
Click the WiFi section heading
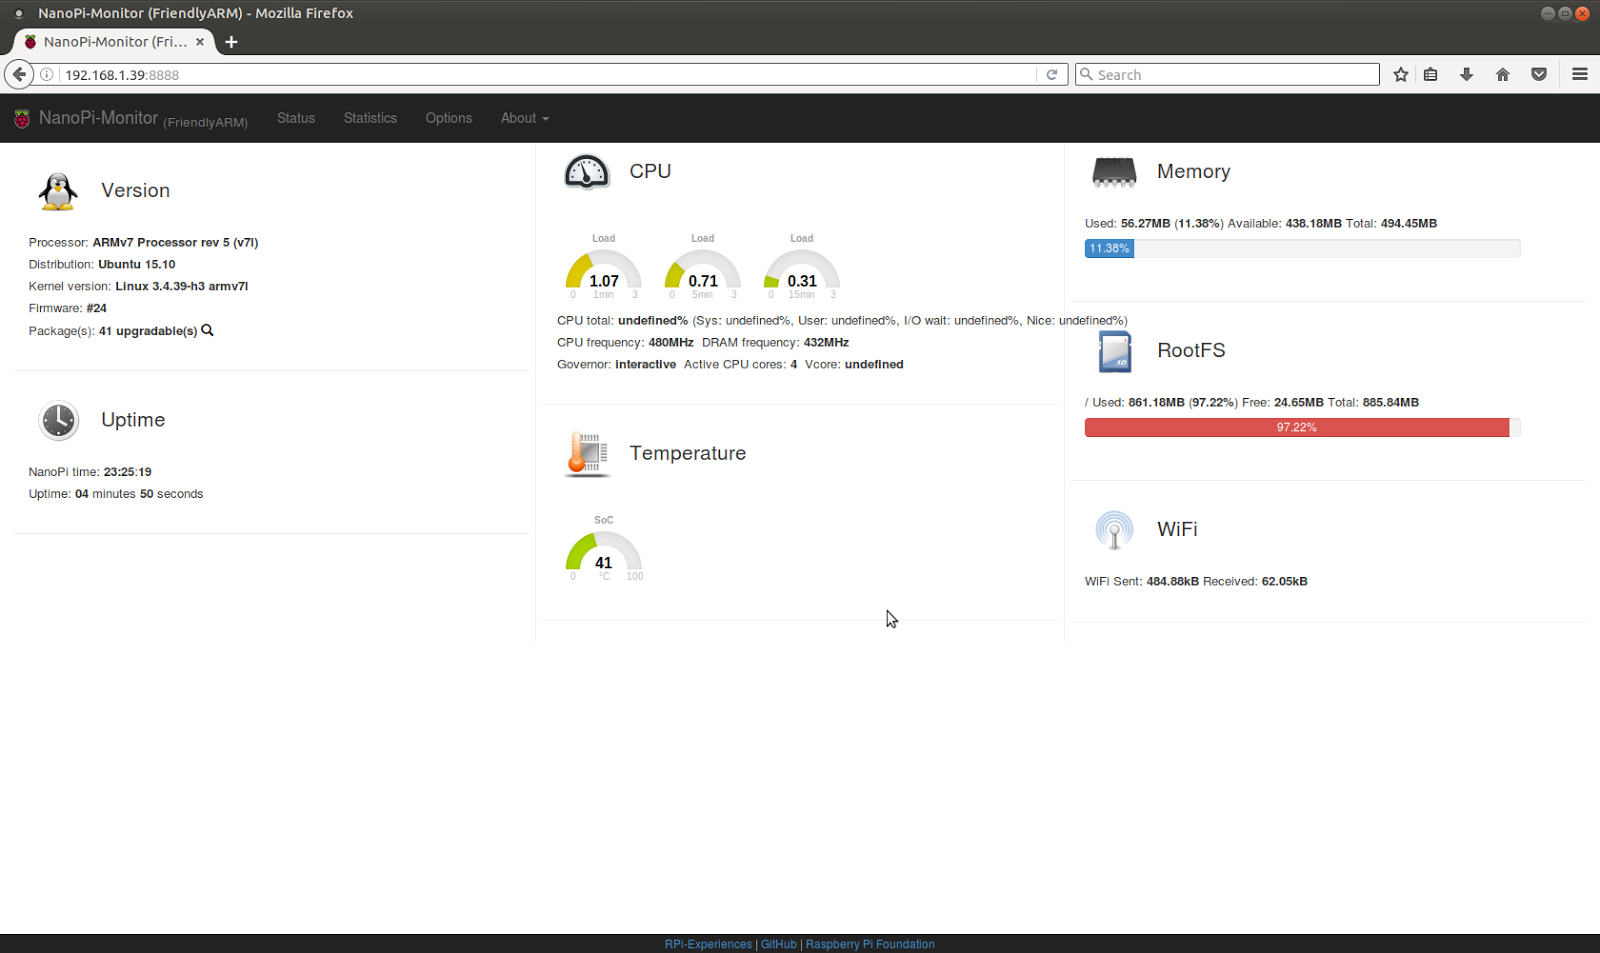[1177, 530]
